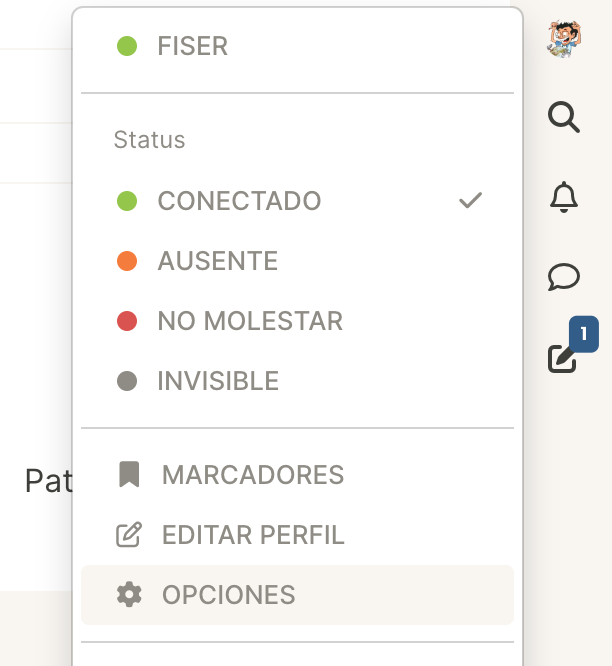The height and width of the screenshot is (666, 612).
Task: Set status to CONECTADO
Action: (x=239, y=201)
